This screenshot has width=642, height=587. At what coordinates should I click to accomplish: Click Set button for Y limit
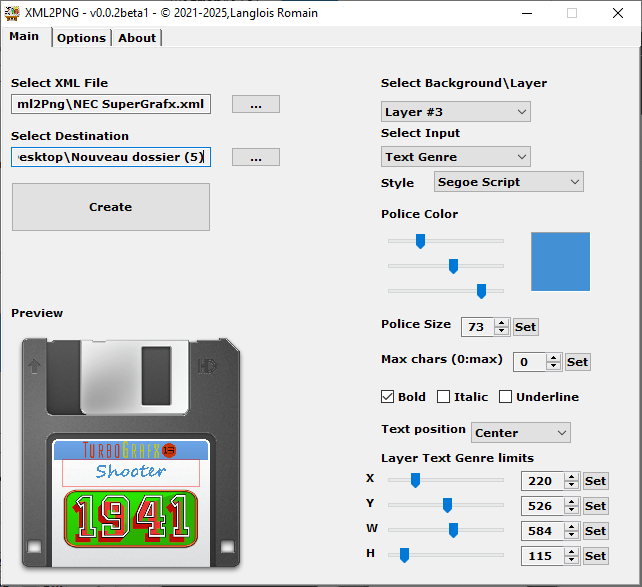point(596,506)
